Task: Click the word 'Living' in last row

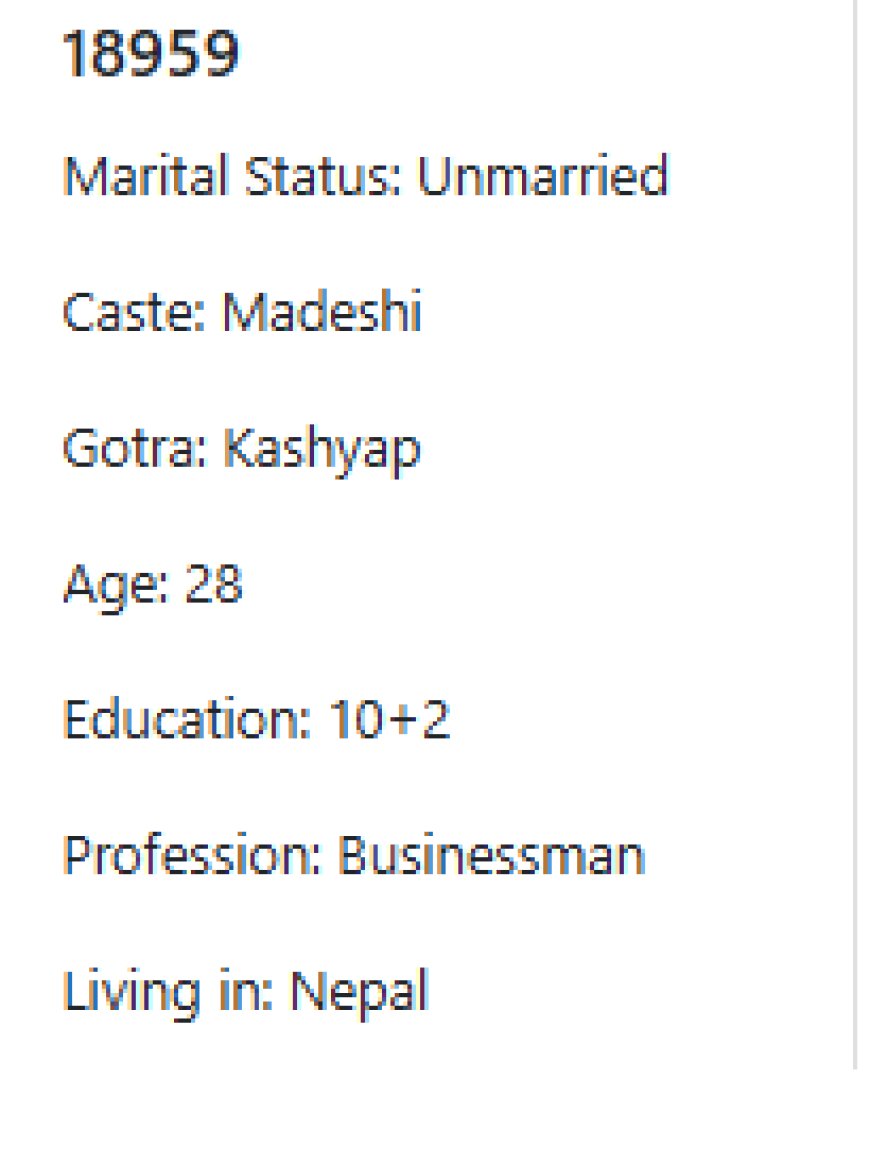Action: pos(132,993)
